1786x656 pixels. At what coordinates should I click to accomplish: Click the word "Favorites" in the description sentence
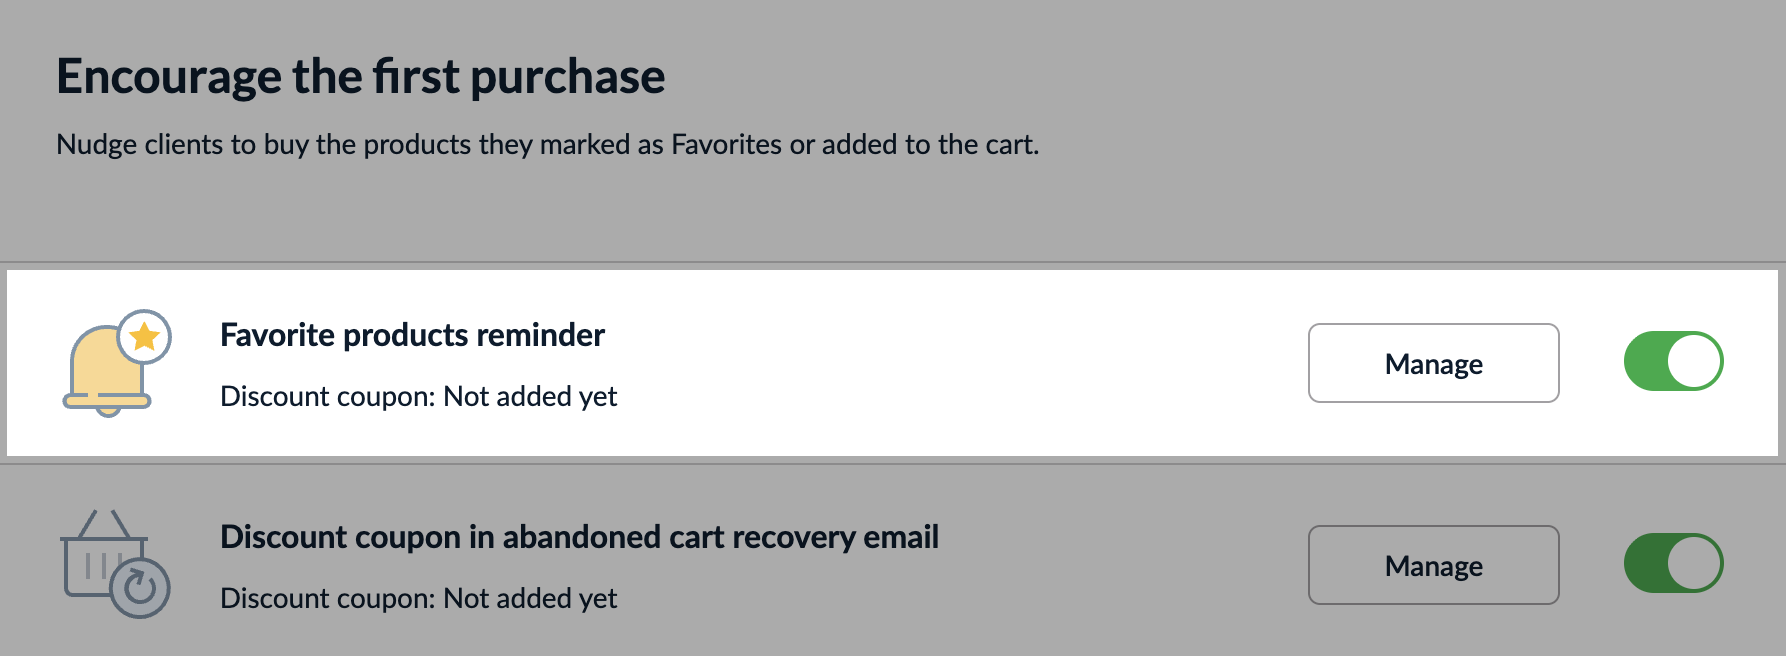726,145
